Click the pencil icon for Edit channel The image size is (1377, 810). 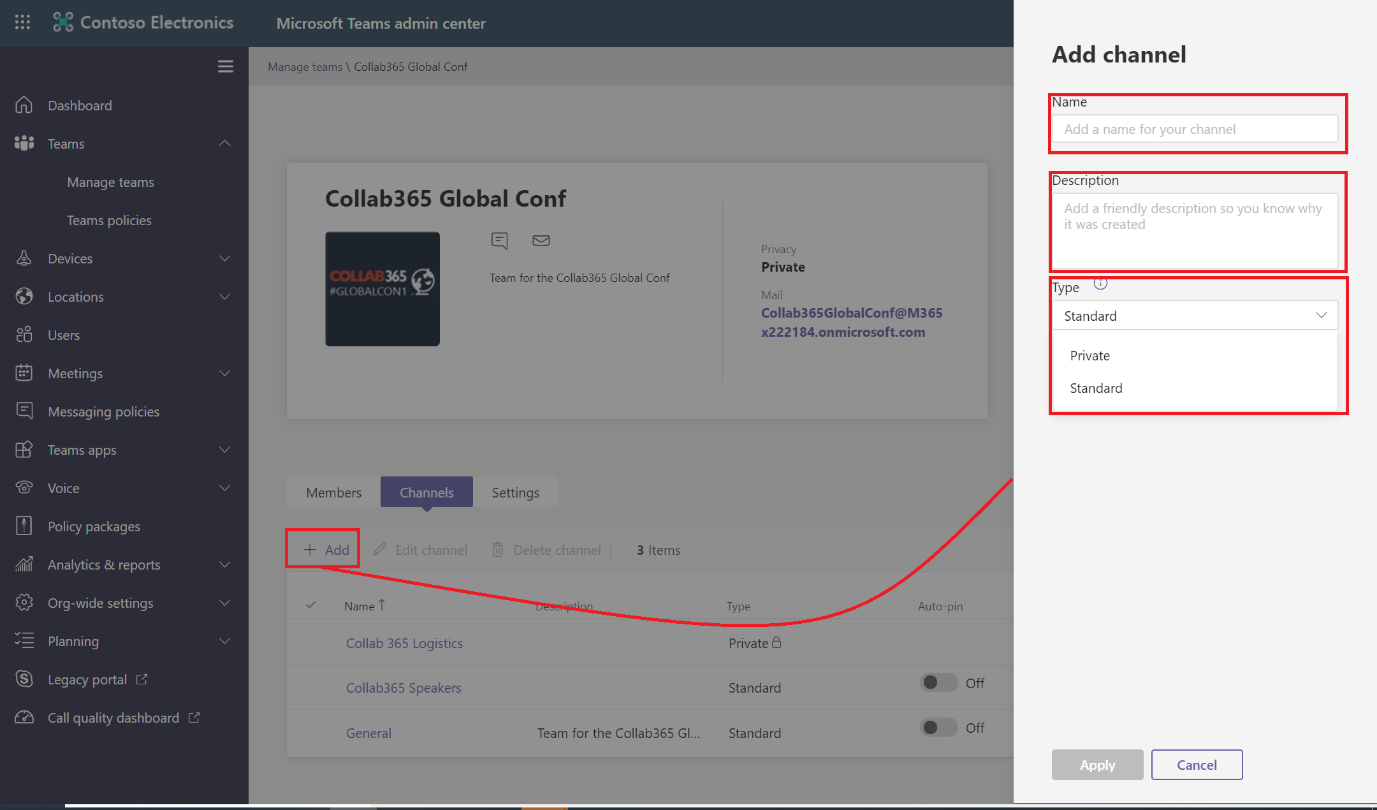tap(380, 550)
